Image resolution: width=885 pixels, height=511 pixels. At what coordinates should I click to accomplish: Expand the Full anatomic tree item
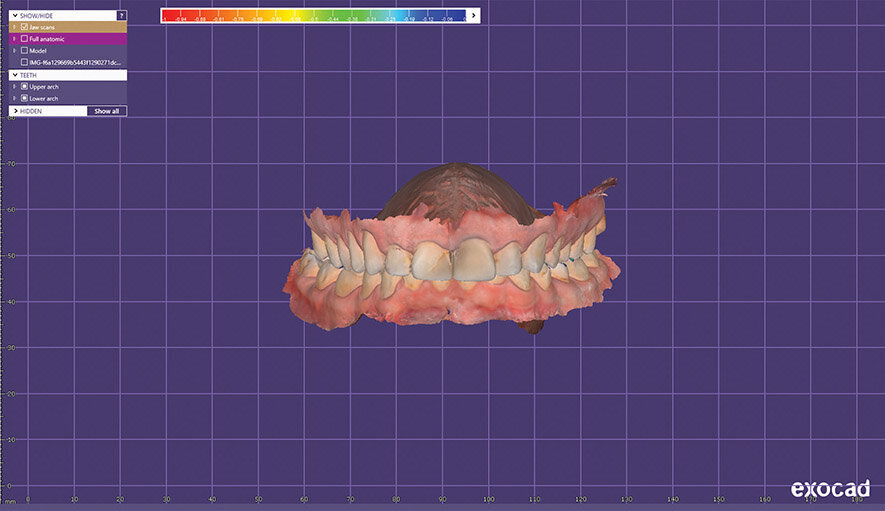point(14,39)
